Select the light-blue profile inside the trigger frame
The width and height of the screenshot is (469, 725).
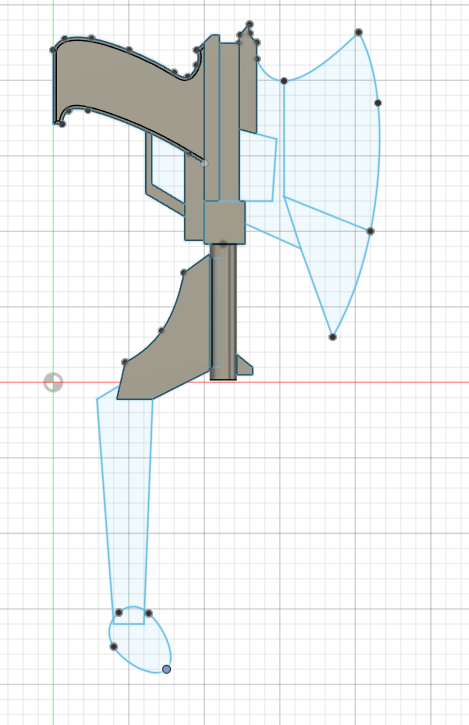click(168, 169)
